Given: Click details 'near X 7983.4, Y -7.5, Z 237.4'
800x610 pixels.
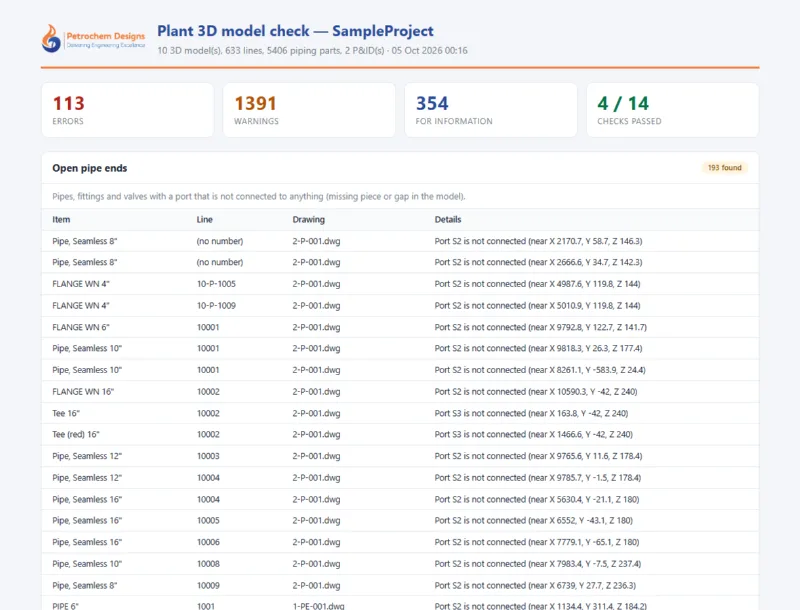Looking at the screenshot, I should point(585,564).
